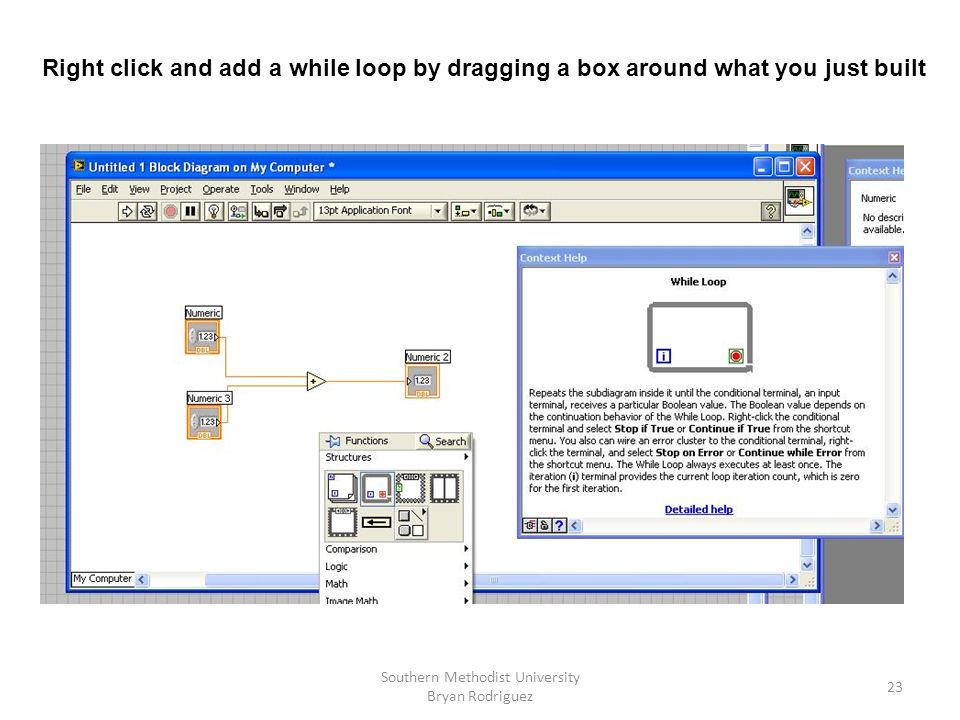Click Context Help scroll right arrow
960x720 pixels.
pos(877,525)
